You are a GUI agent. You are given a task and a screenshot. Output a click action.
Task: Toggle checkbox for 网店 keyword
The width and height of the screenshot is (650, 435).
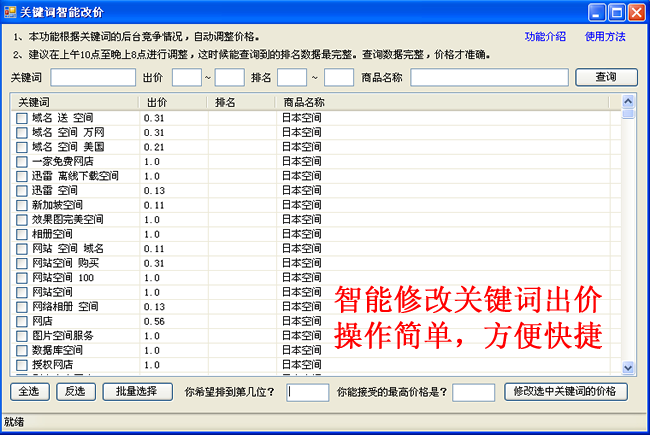click(22, 322)
